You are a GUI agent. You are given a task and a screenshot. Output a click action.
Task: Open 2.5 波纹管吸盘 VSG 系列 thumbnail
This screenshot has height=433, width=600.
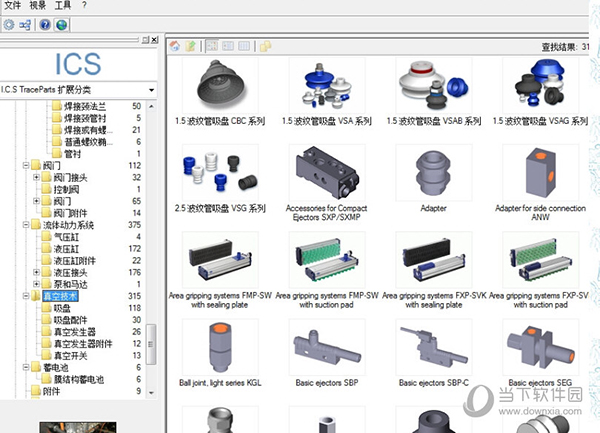220,173
